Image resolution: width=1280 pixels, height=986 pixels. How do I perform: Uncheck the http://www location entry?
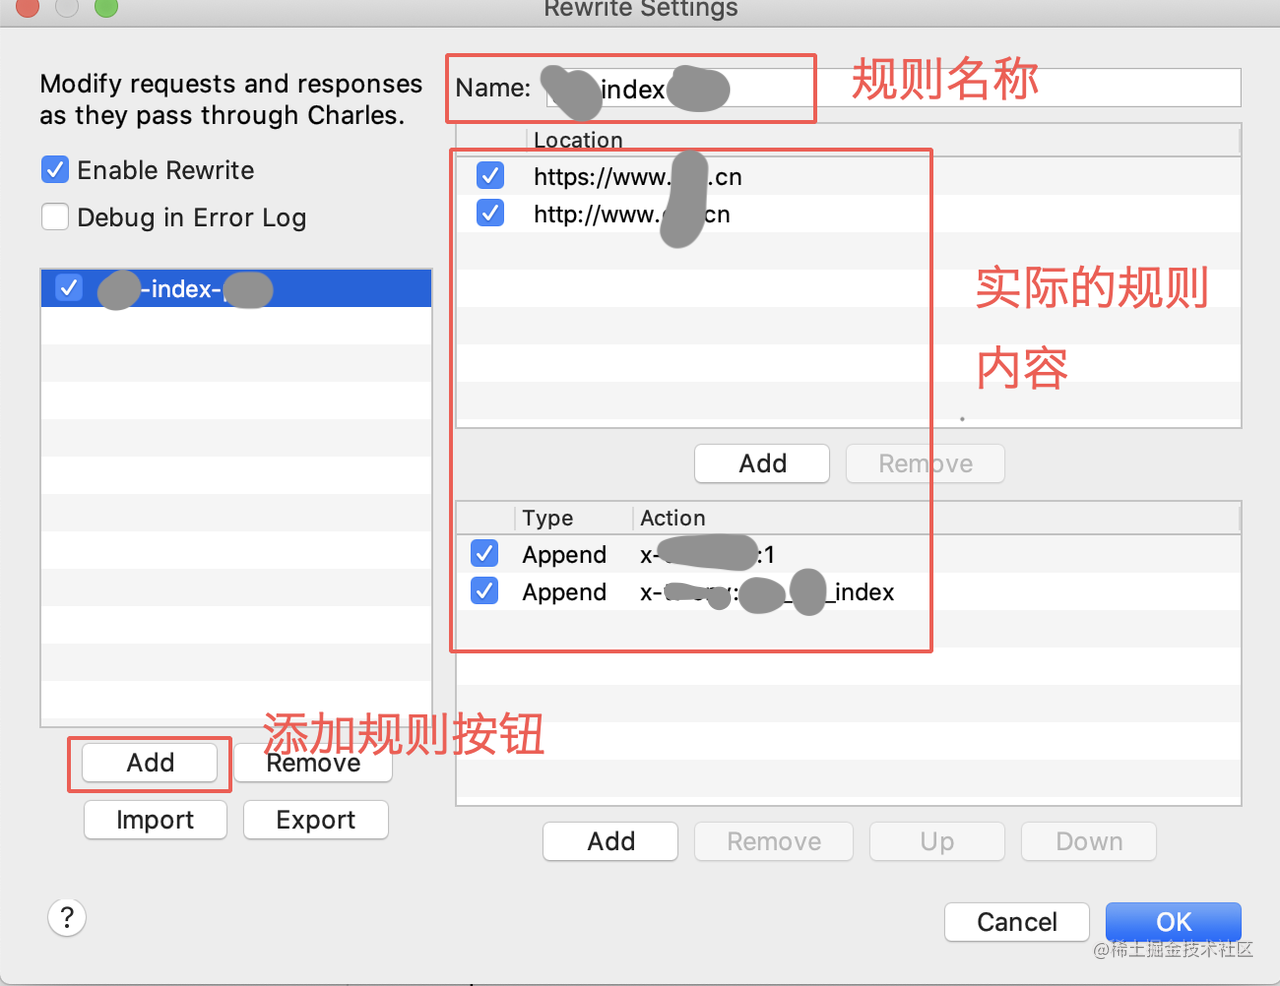click(490, 212)
